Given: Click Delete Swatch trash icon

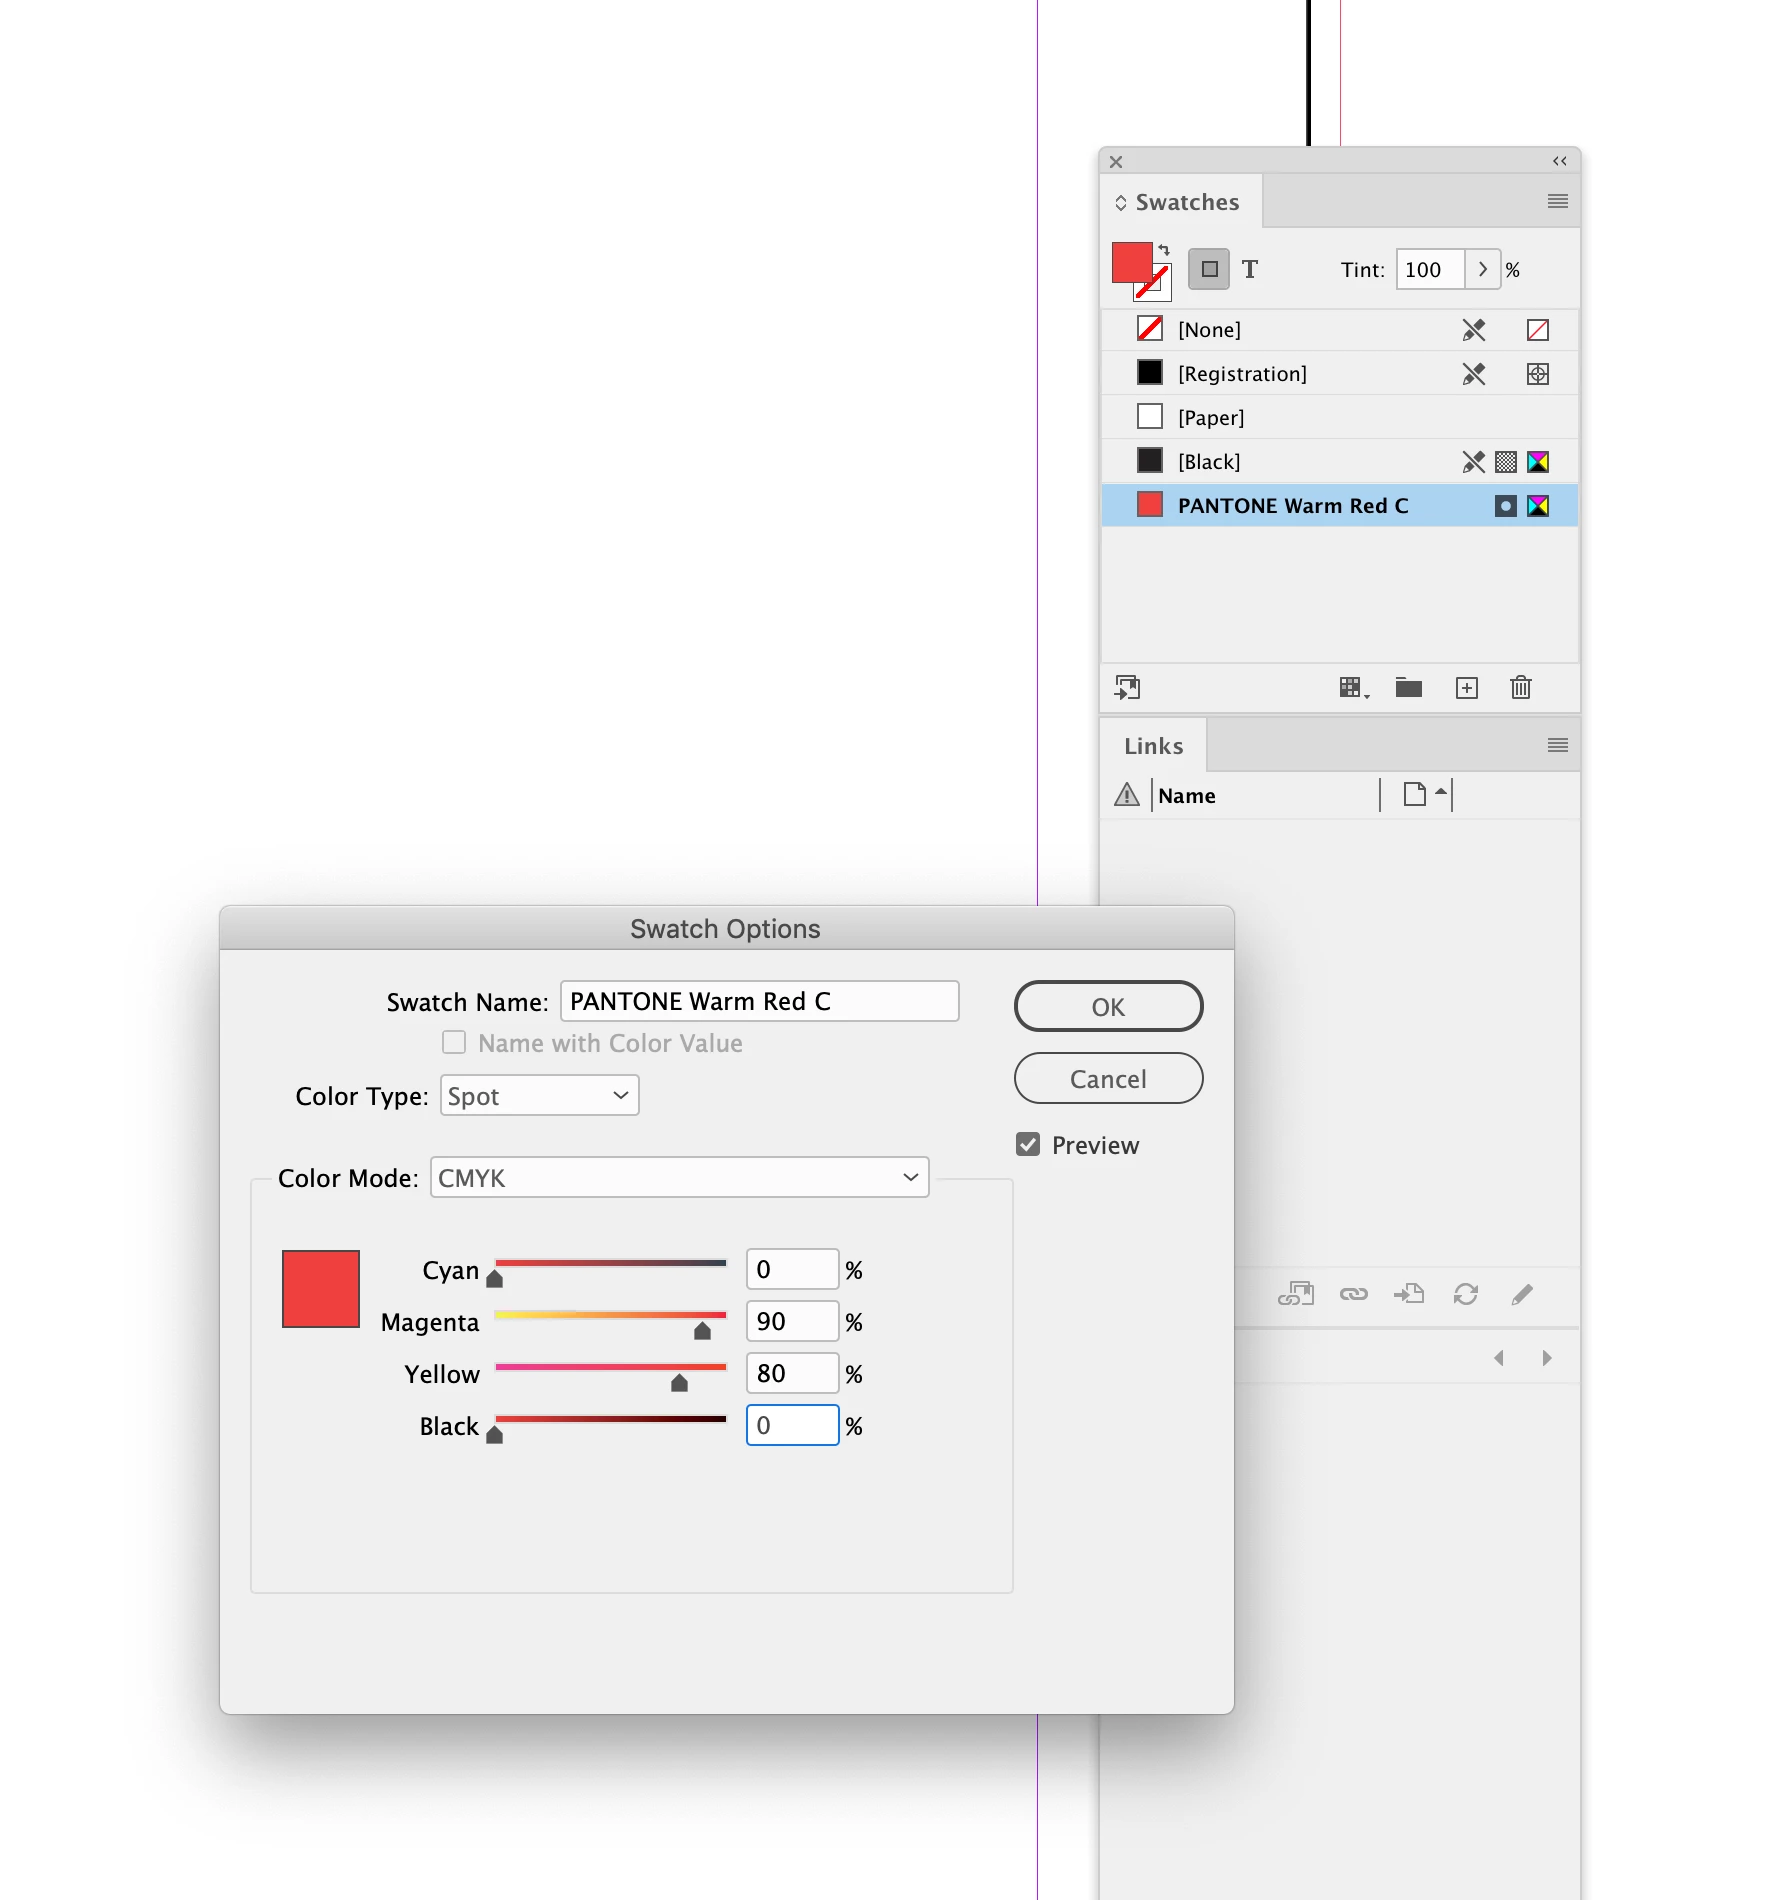Looking at the screenshot, I should pos(1521,687).
